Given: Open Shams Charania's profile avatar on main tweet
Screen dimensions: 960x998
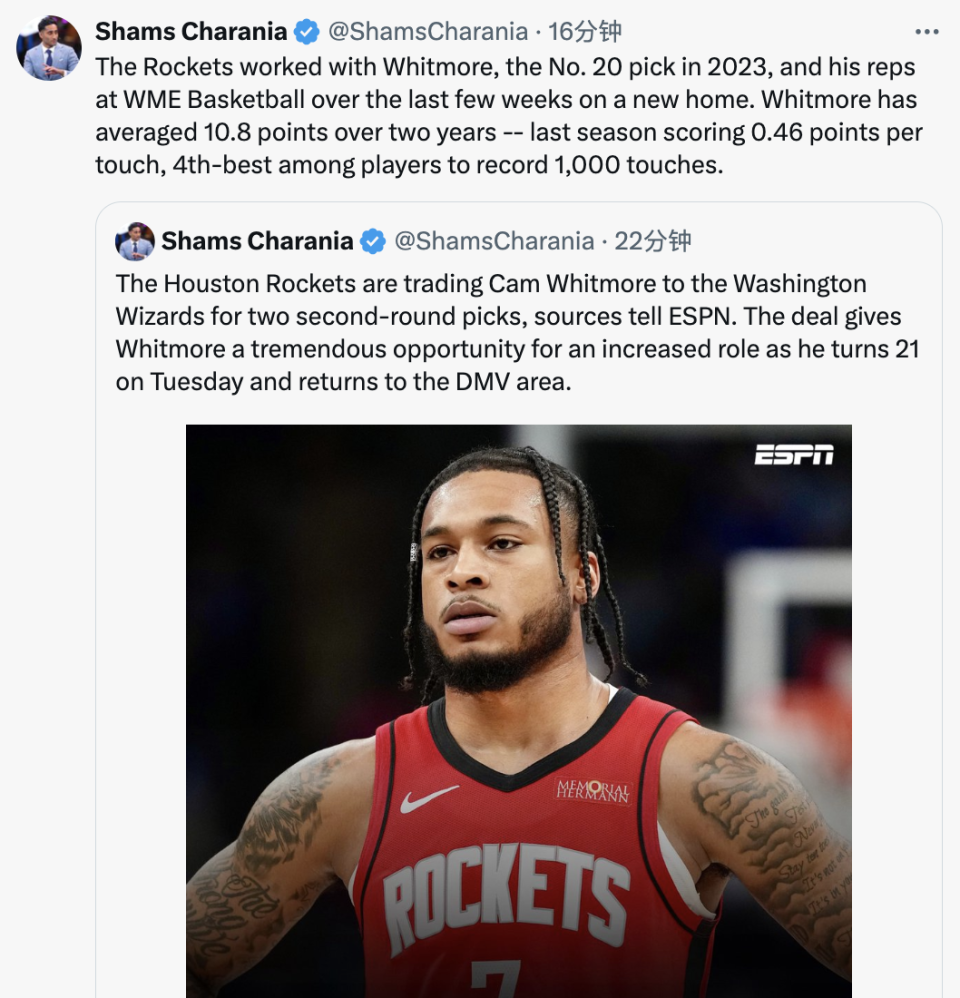Looking at the screenshot, I should (48, 48).
